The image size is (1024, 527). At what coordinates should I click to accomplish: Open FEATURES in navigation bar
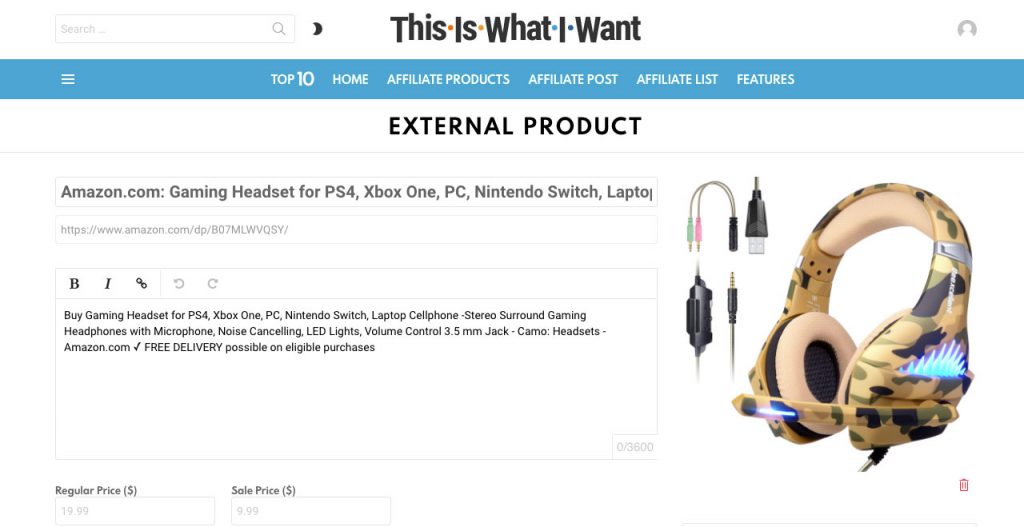point(765,80)
